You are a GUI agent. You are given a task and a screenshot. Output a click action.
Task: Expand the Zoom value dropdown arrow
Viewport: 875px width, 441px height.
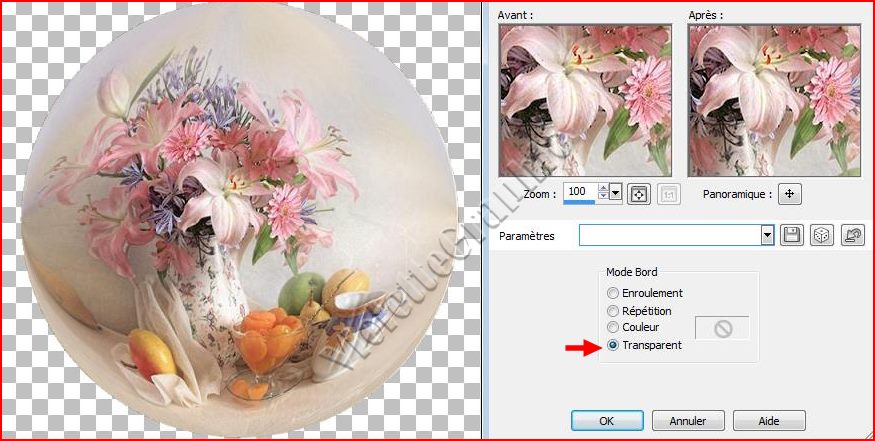(x=616, y=192)
